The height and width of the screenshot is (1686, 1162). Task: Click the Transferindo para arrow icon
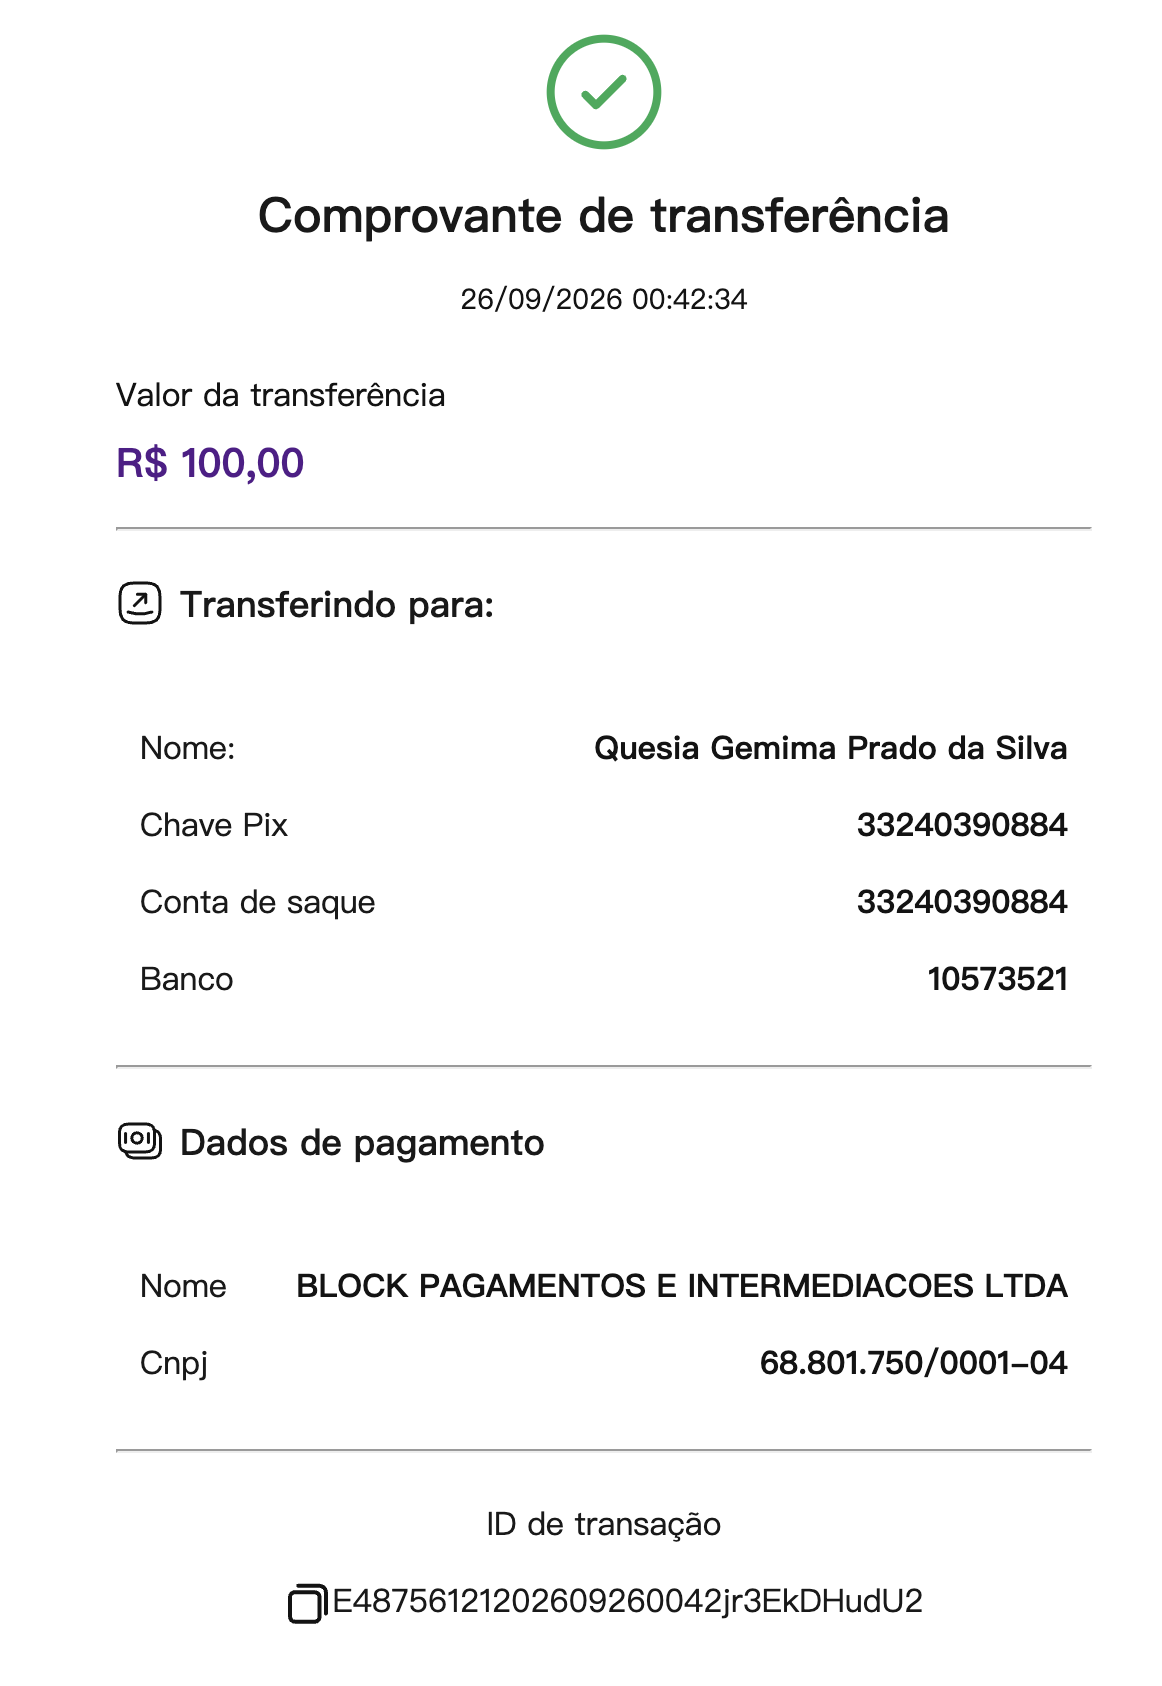pos(140,604)
